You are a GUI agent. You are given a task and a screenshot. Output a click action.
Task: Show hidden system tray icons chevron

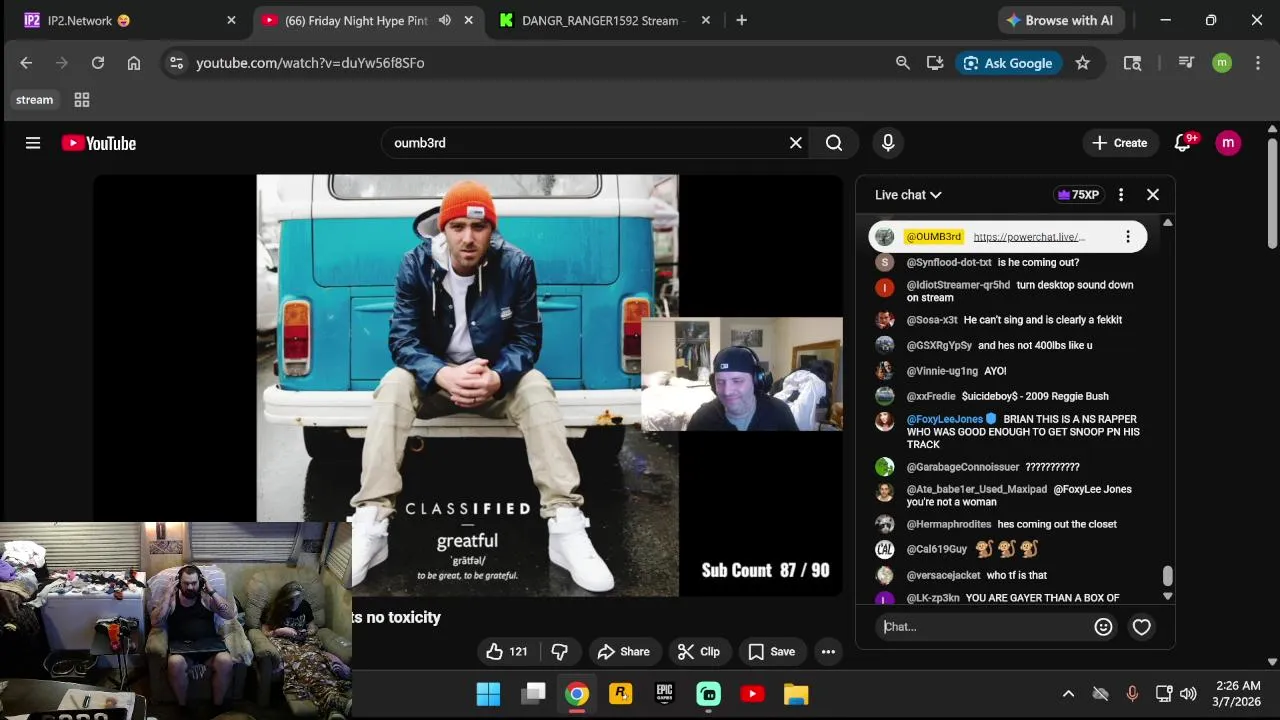[1068, 694]
